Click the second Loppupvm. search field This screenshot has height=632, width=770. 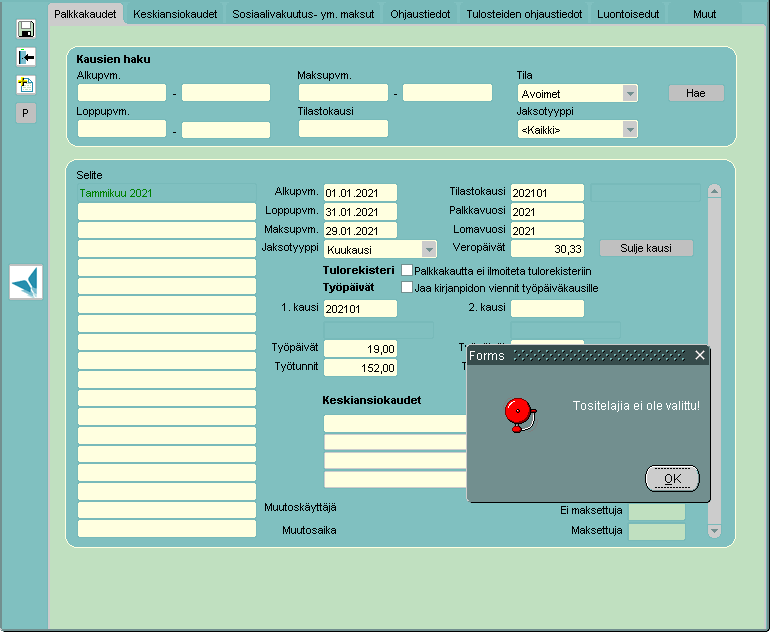pyautogui.click(x=226, y=130)
